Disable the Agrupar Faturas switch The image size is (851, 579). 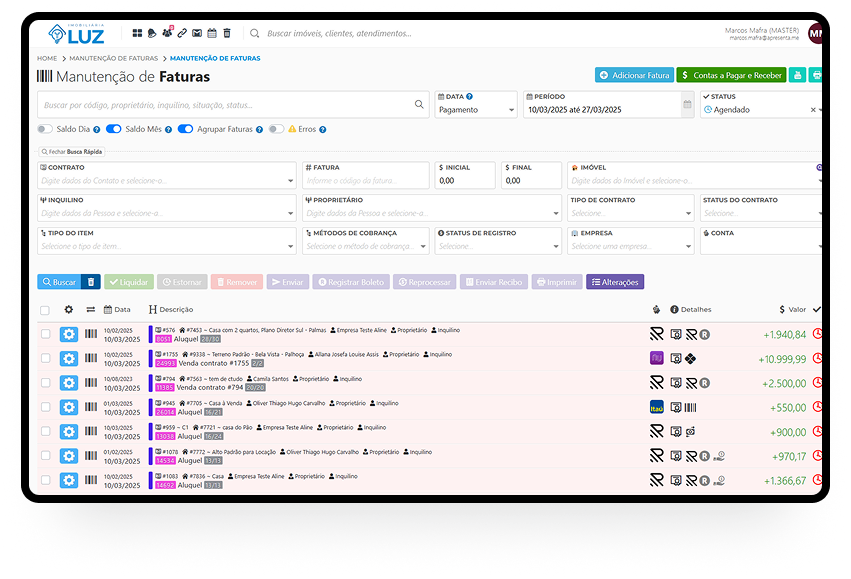(x=185, y=129)
